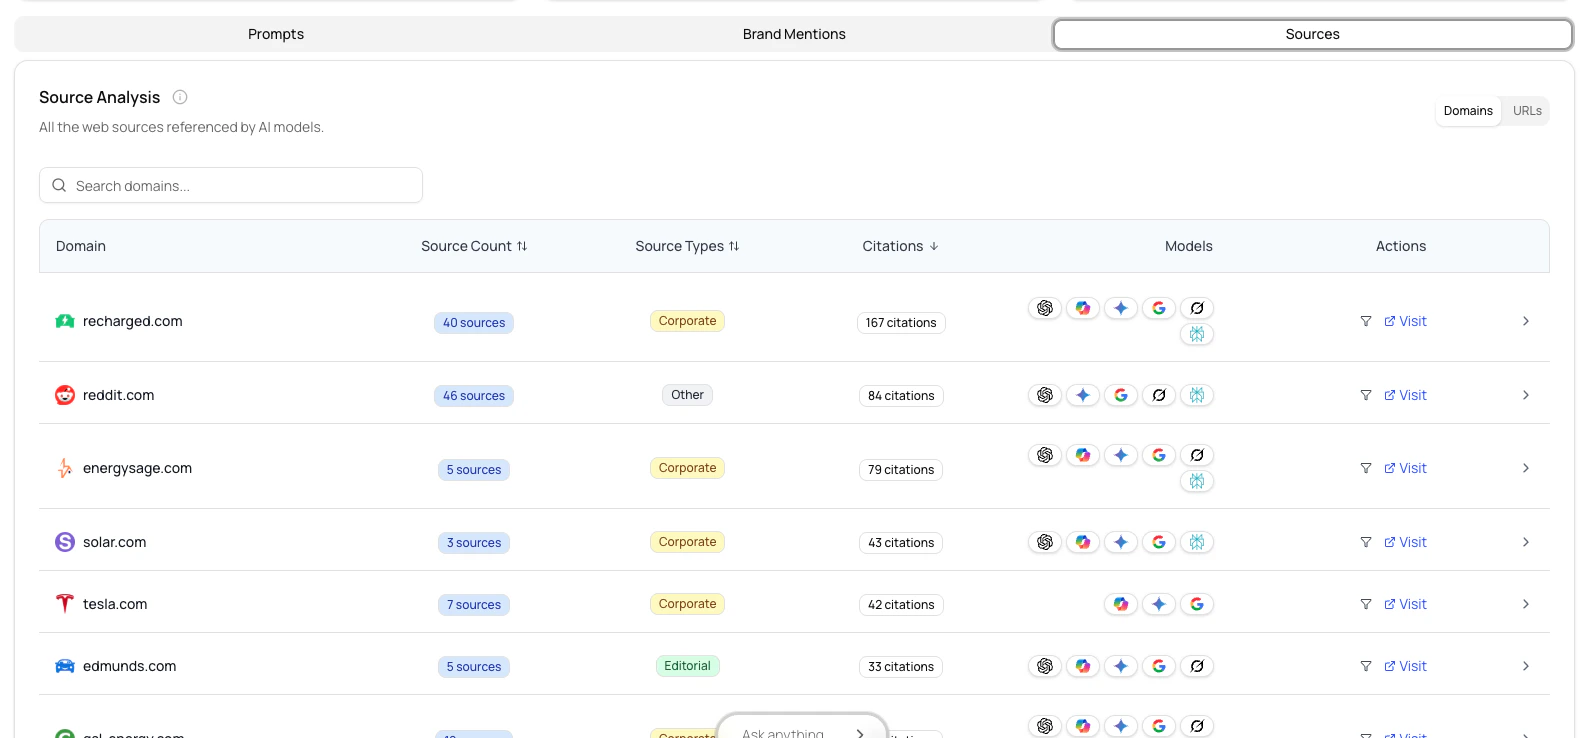Filter by edmunds.com using funnel icon
Screen dimensions: 1591x738
point(1366,666)
